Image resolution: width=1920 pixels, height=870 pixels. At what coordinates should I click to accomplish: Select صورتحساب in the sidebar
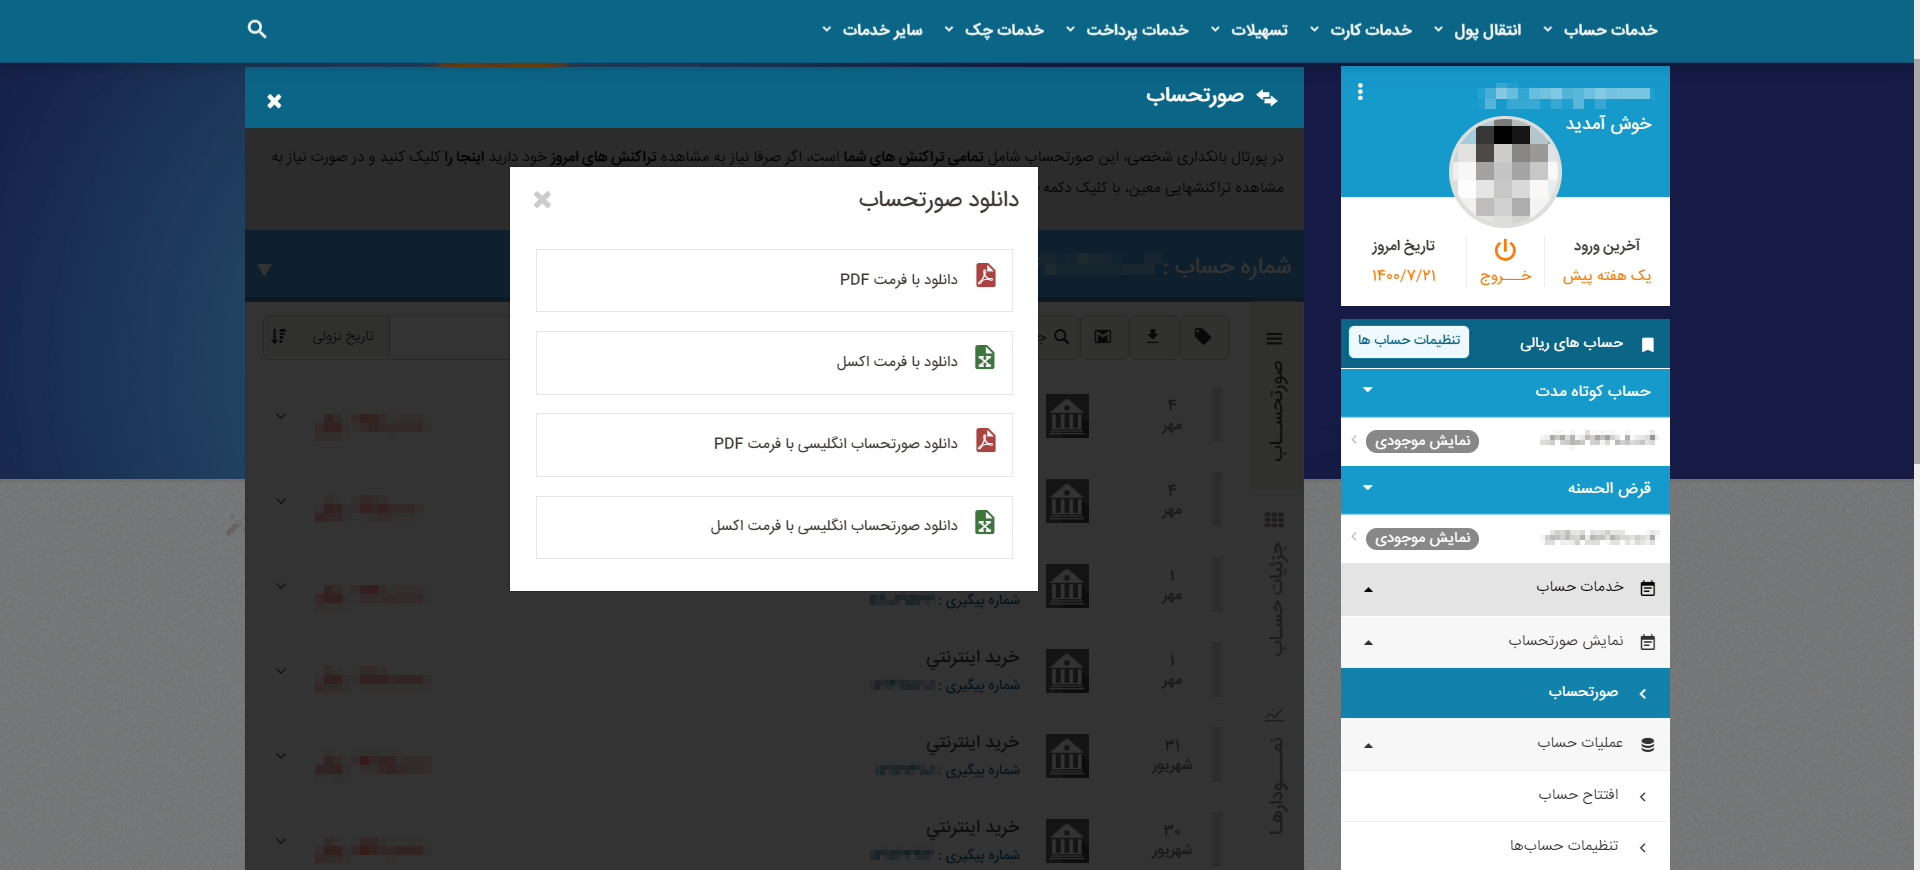1505,692
